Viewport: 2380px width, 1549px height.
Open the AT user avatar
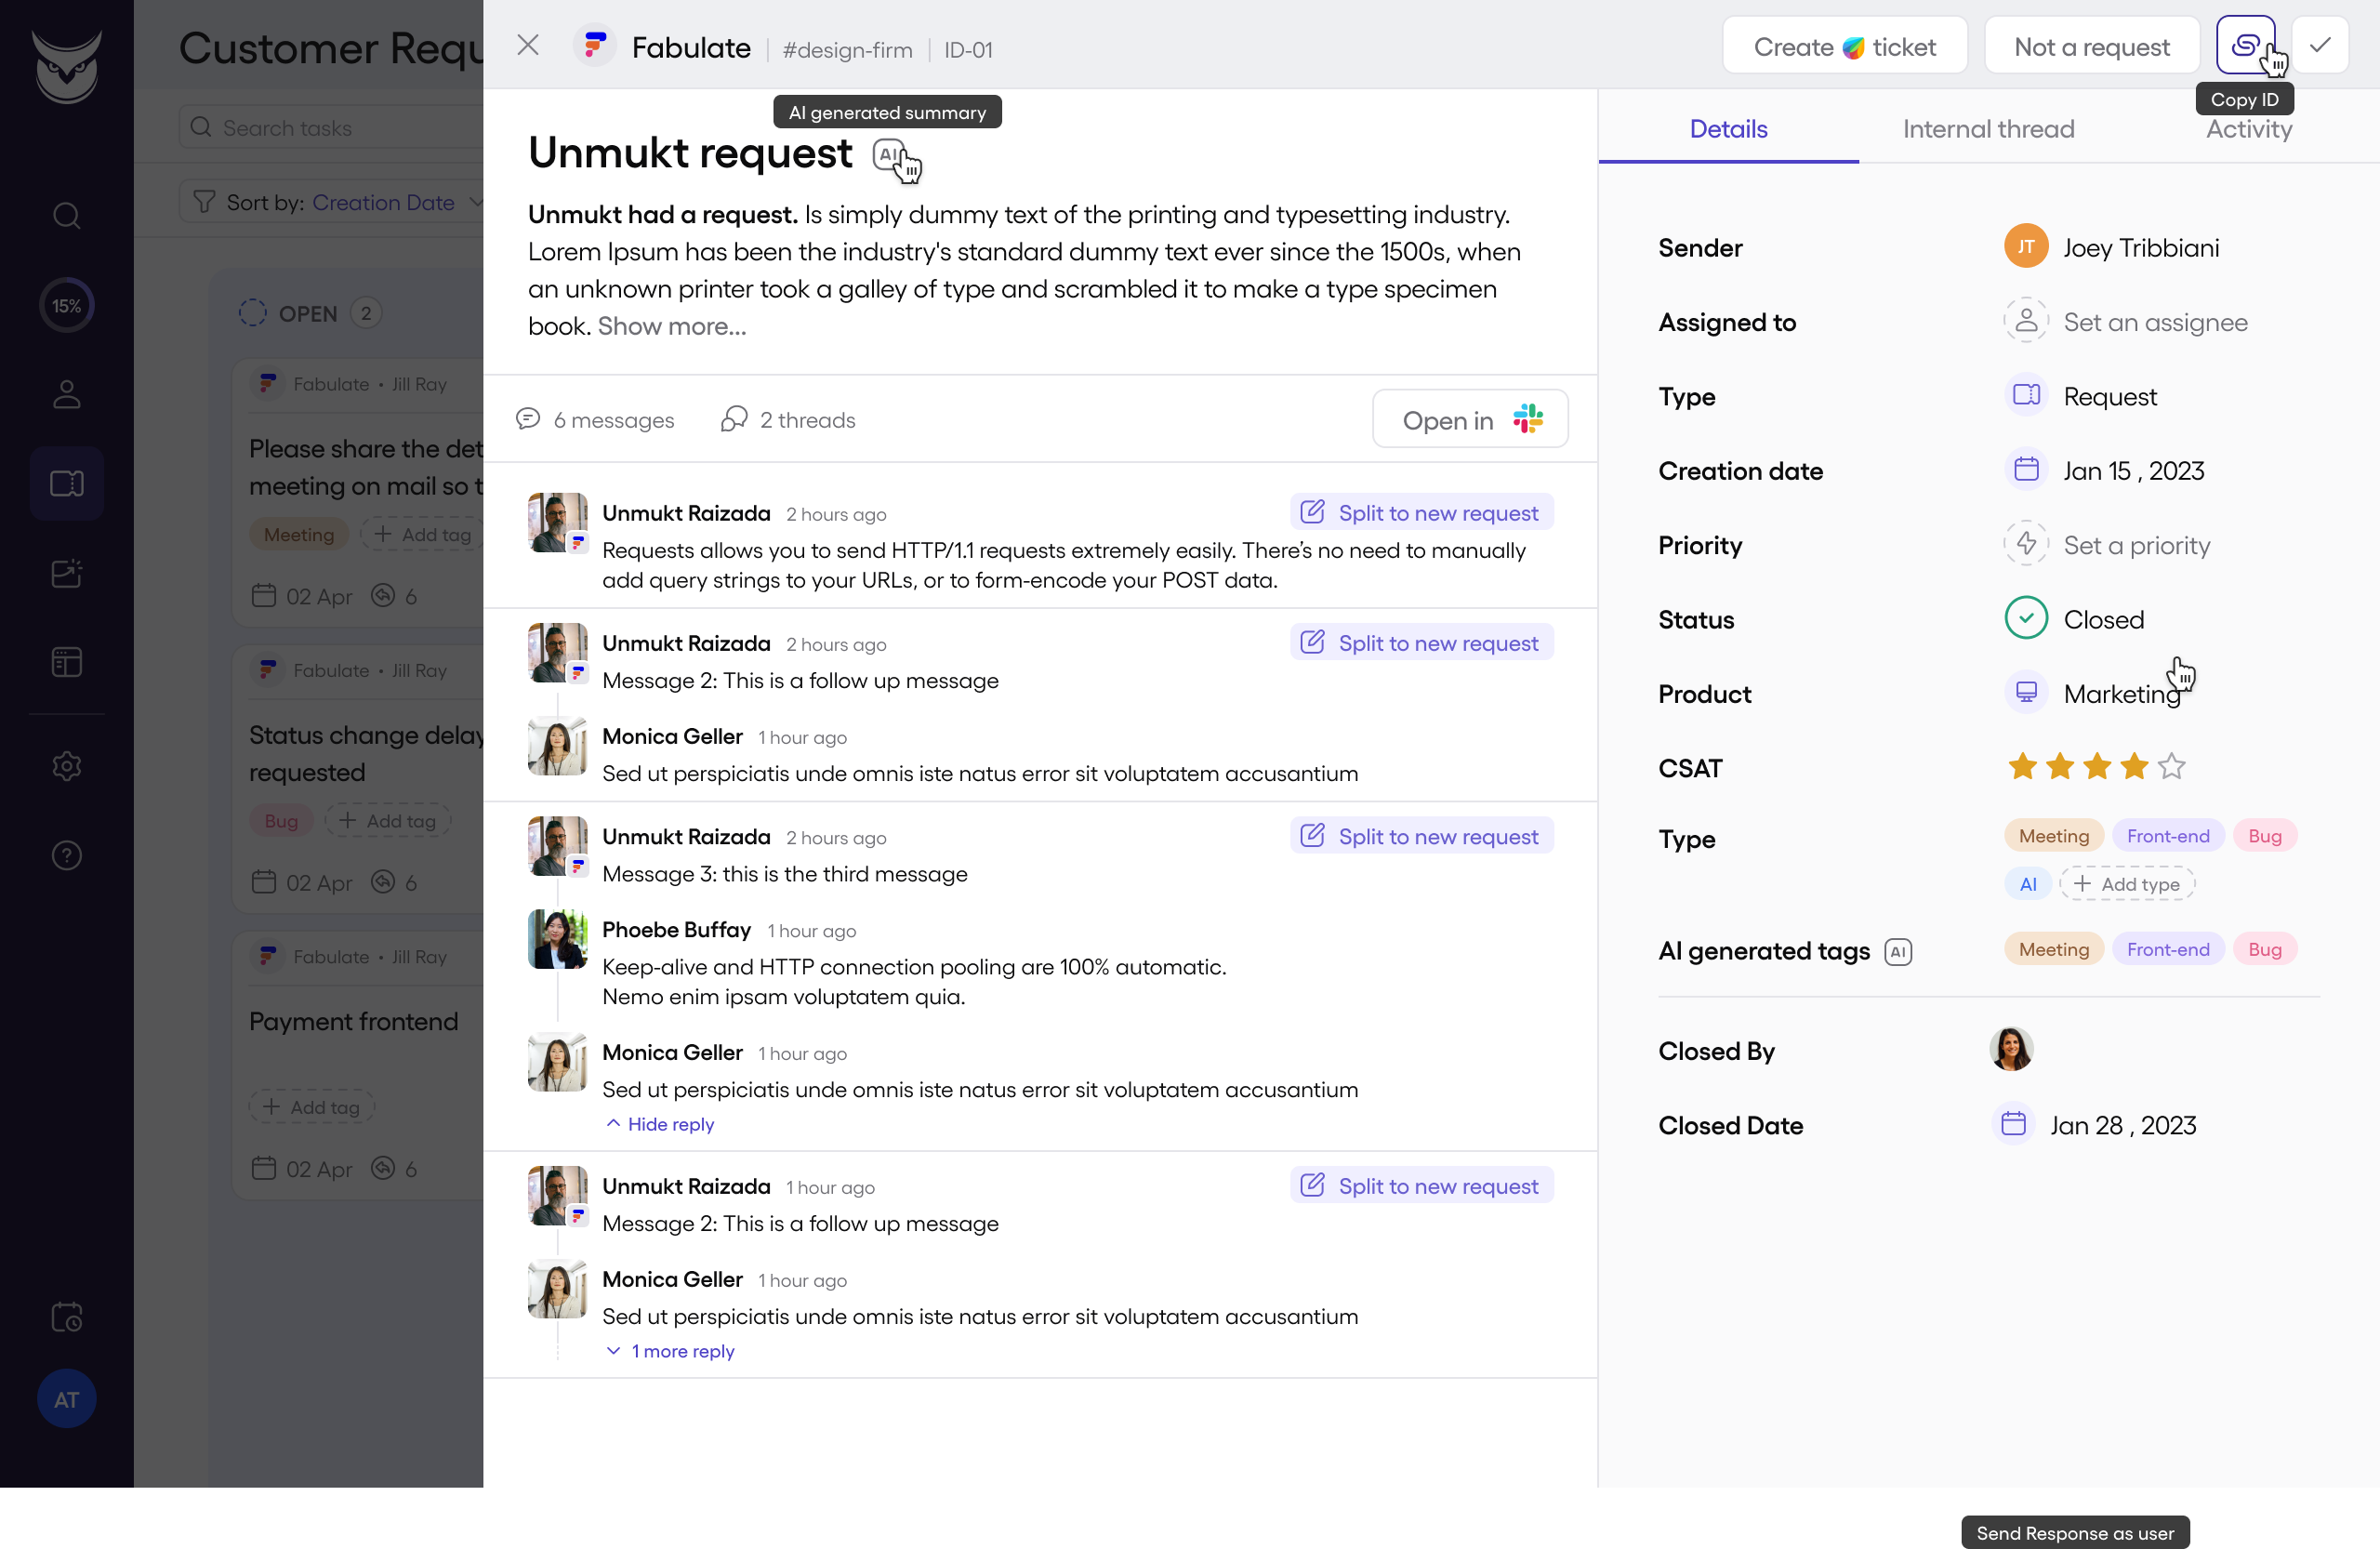tap(66, 1399)
